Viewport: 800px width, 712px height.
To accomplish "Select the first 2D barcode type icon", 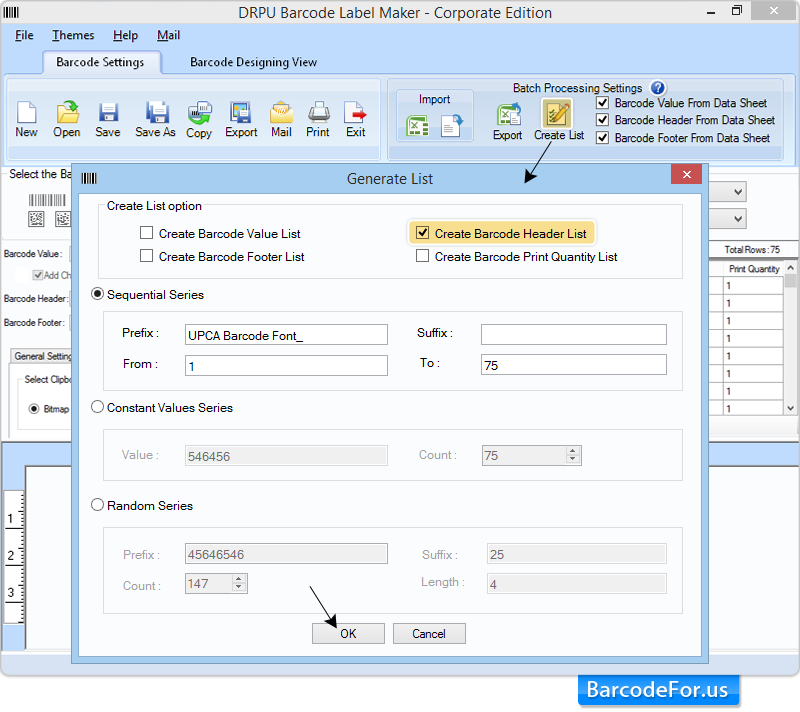I will (36, 219).
